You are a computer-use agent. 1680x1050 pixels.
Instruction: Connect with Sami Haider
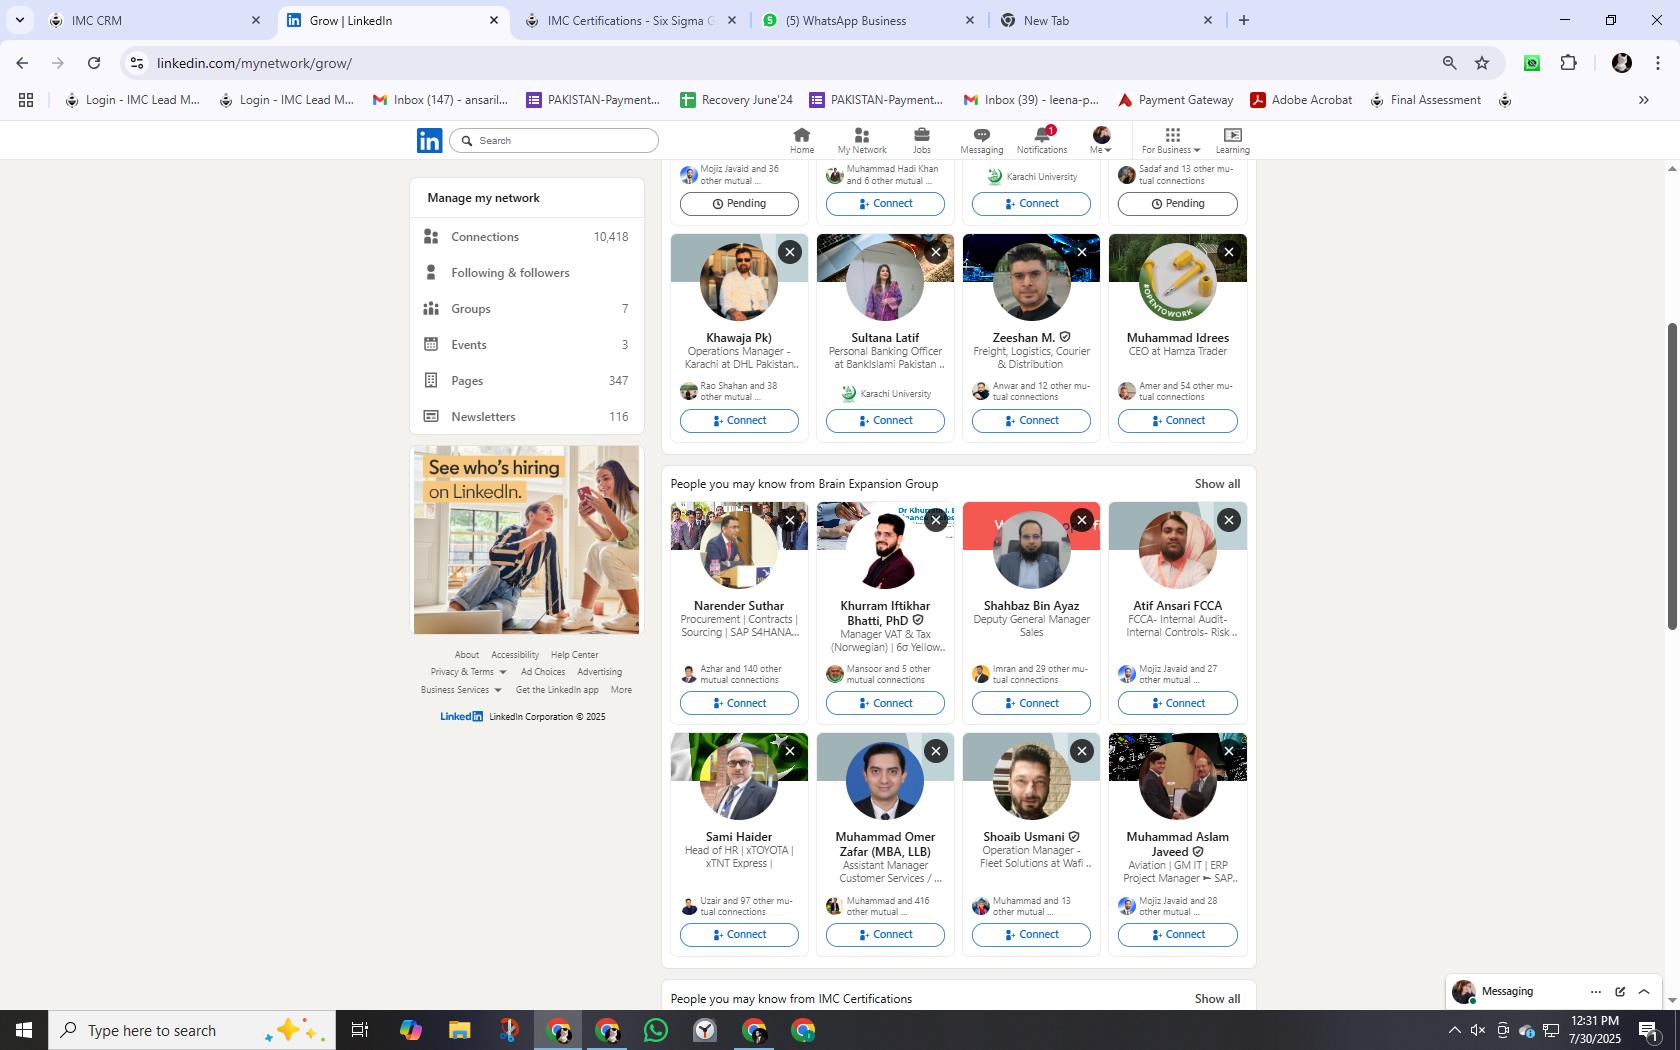[x=739, y=935]
